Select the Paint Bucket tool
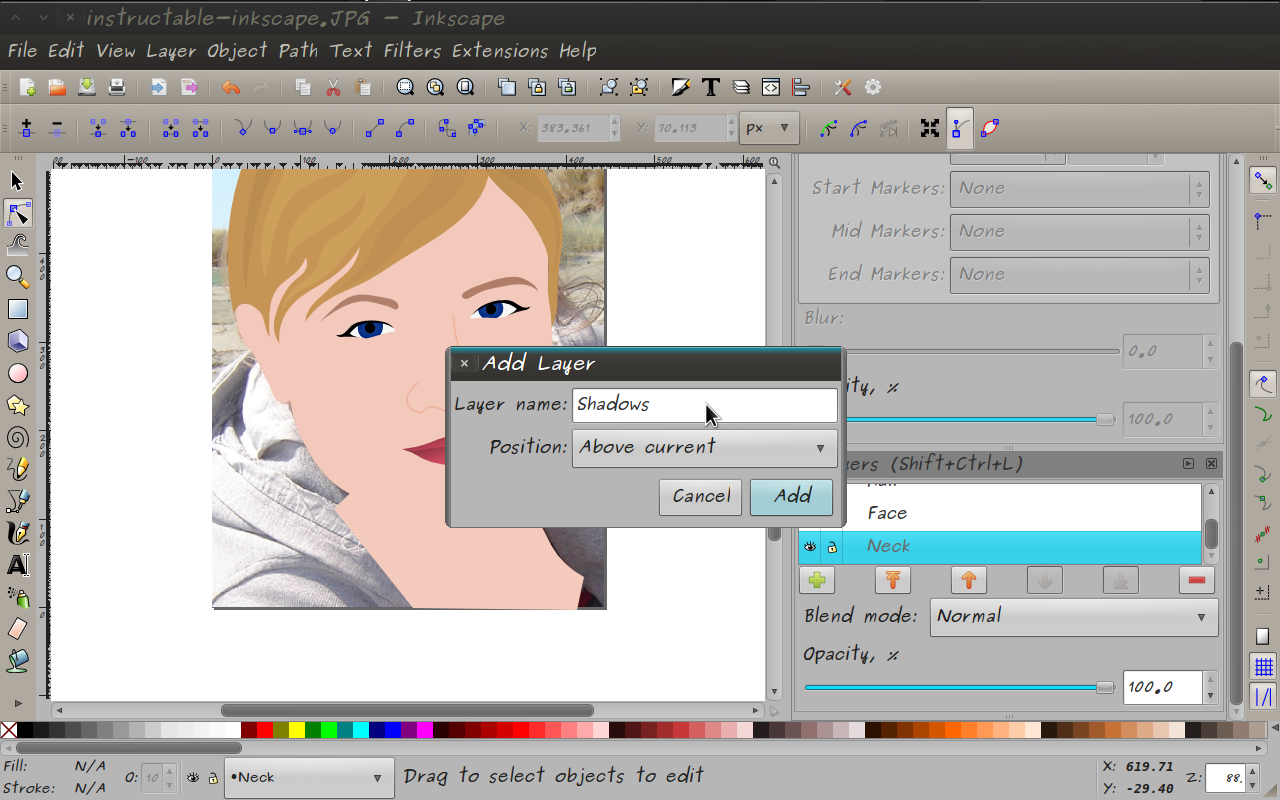This screenshot has height=800, width=1280. tap(18, 661)
